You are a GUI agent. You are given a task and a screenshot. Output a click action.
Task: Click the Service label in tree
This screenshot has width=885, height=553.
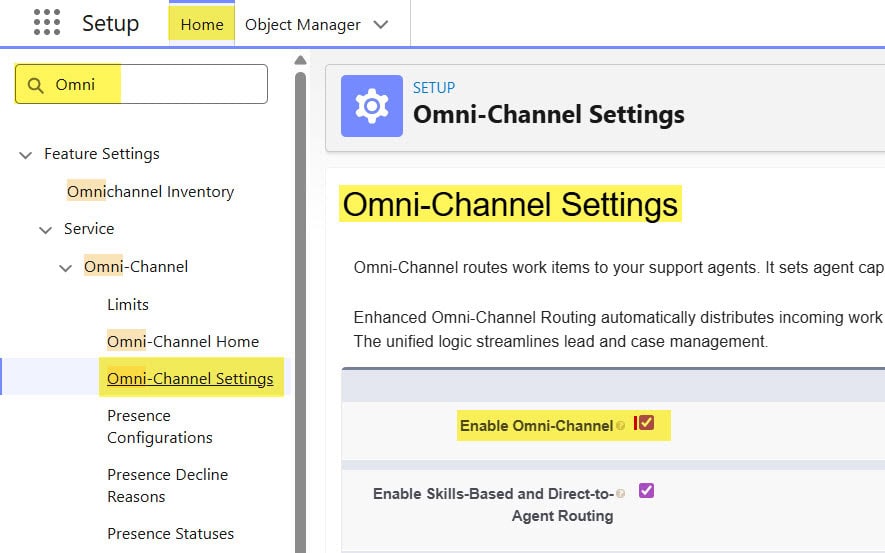pyautogui.click(x=89, y=229)
